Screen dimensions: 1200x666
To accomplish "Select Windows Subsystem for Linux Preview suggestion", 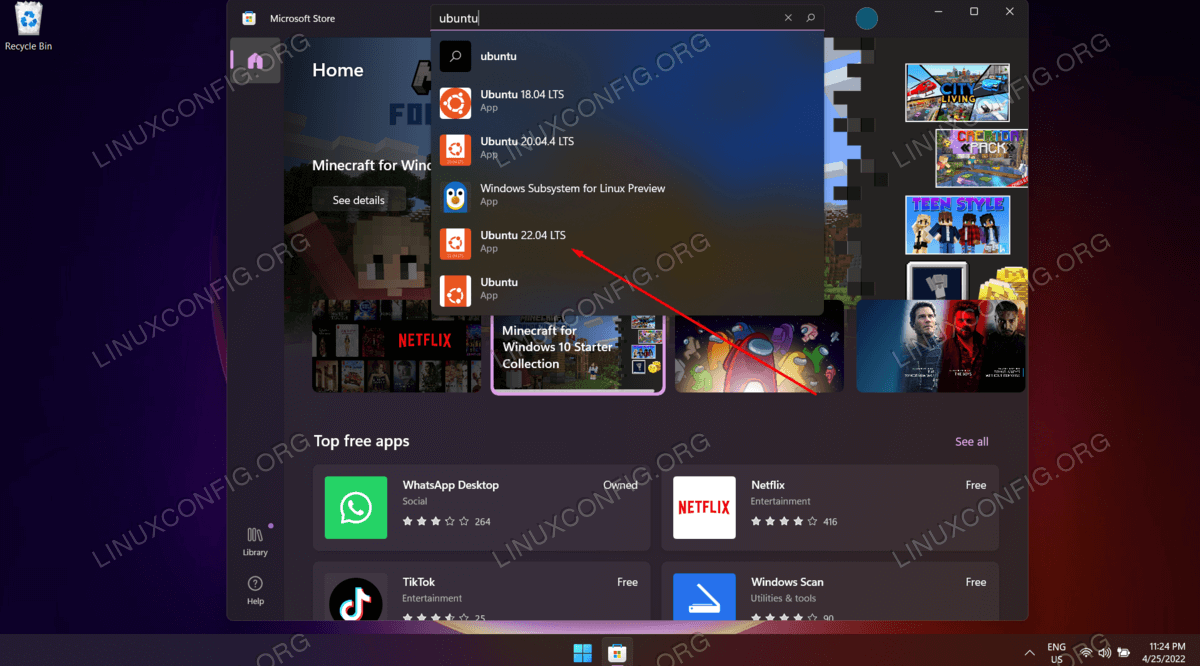I will [627, 196].
